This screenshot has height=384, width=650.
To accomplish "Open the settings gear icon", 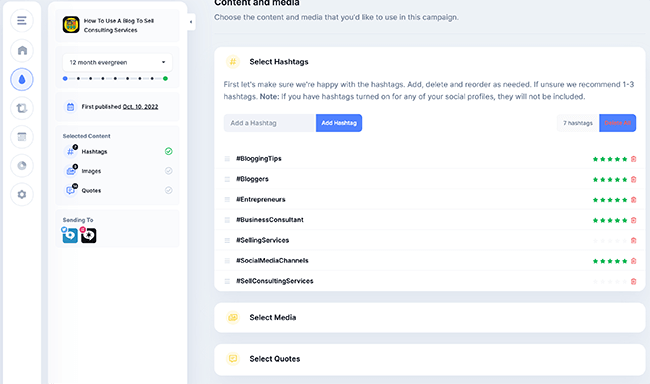I will 22,194.
